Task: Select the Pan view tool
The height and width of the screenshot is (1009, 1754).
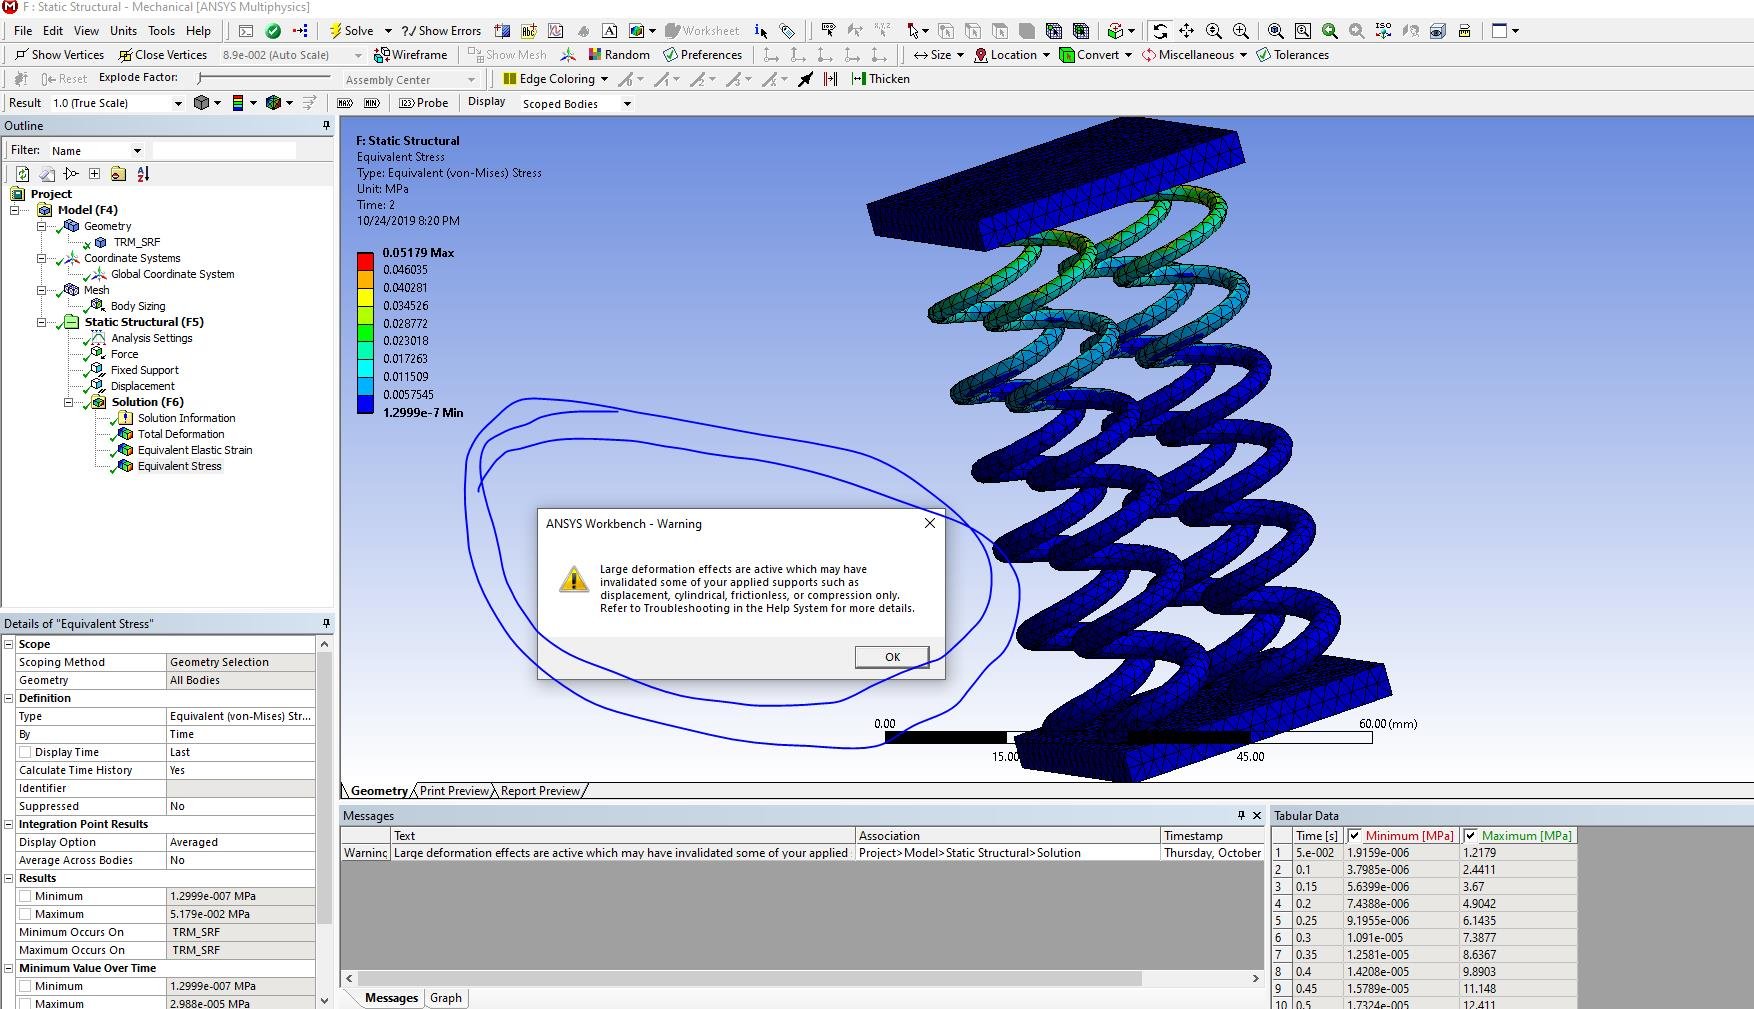Action: 1187,31
